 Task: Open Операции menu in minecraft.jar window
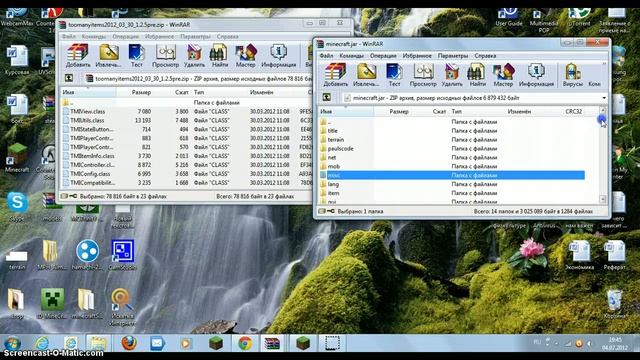pos(383,56)
